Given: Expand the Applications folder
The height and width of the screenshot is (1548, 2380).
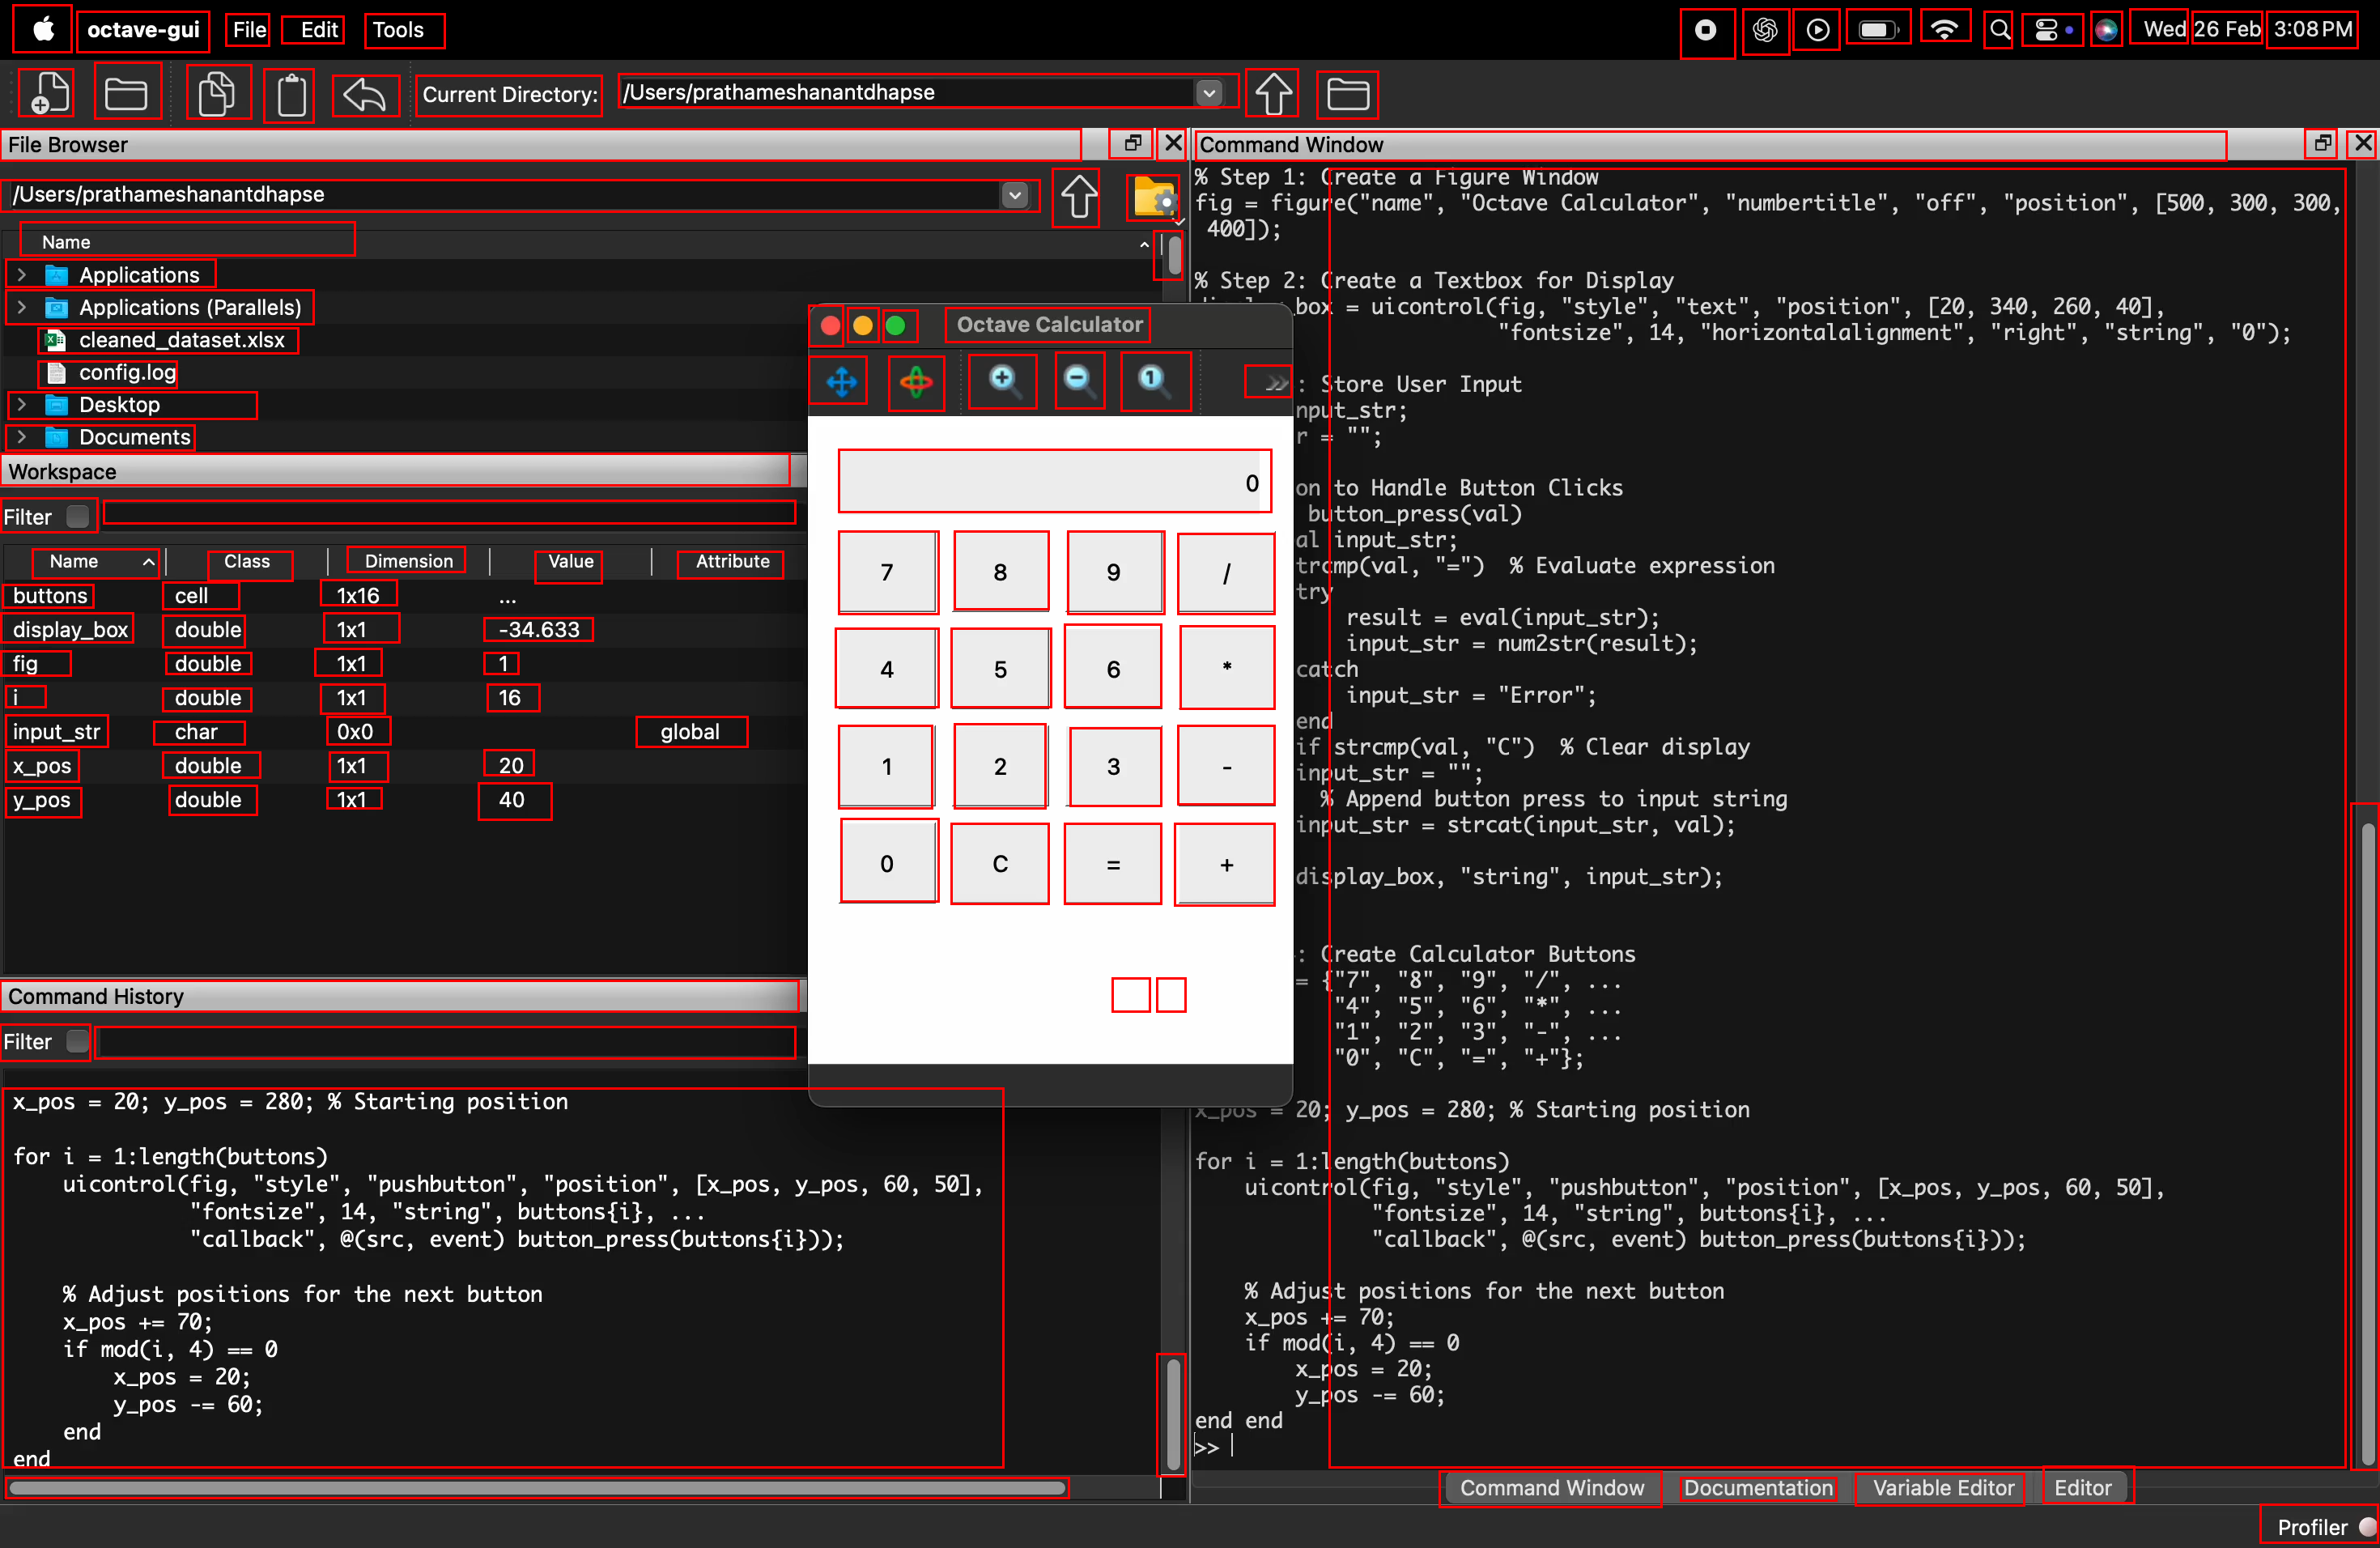Looking at the screenshot, I should 21,274.
